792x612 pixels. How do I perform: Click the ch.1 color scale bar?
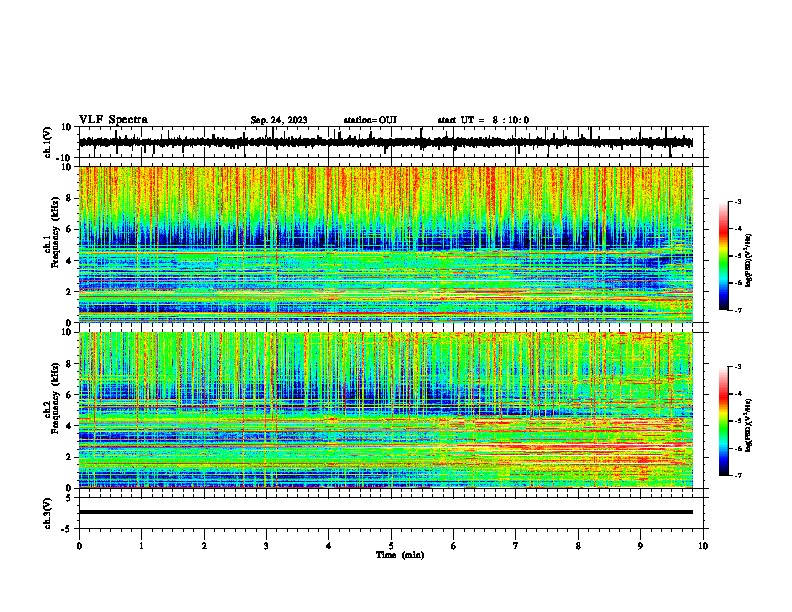[723, 256]
